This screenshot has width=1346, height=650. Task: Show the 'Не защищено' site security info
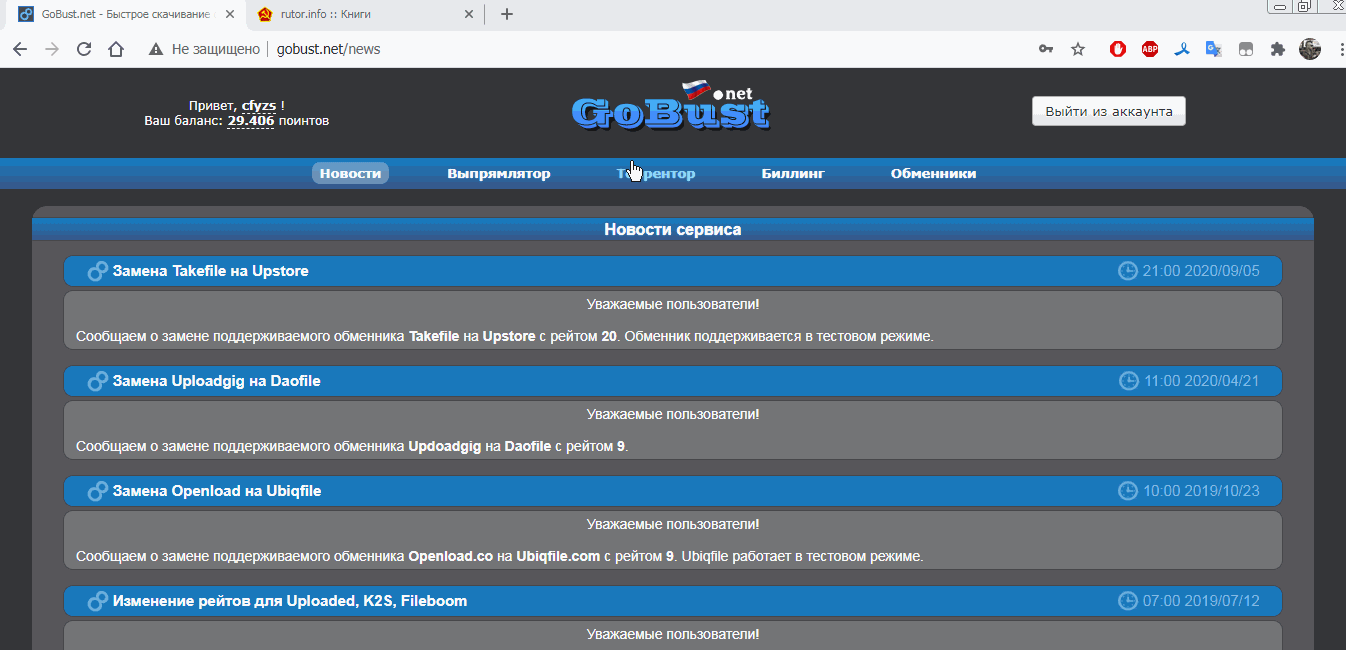tap(206, 49)
